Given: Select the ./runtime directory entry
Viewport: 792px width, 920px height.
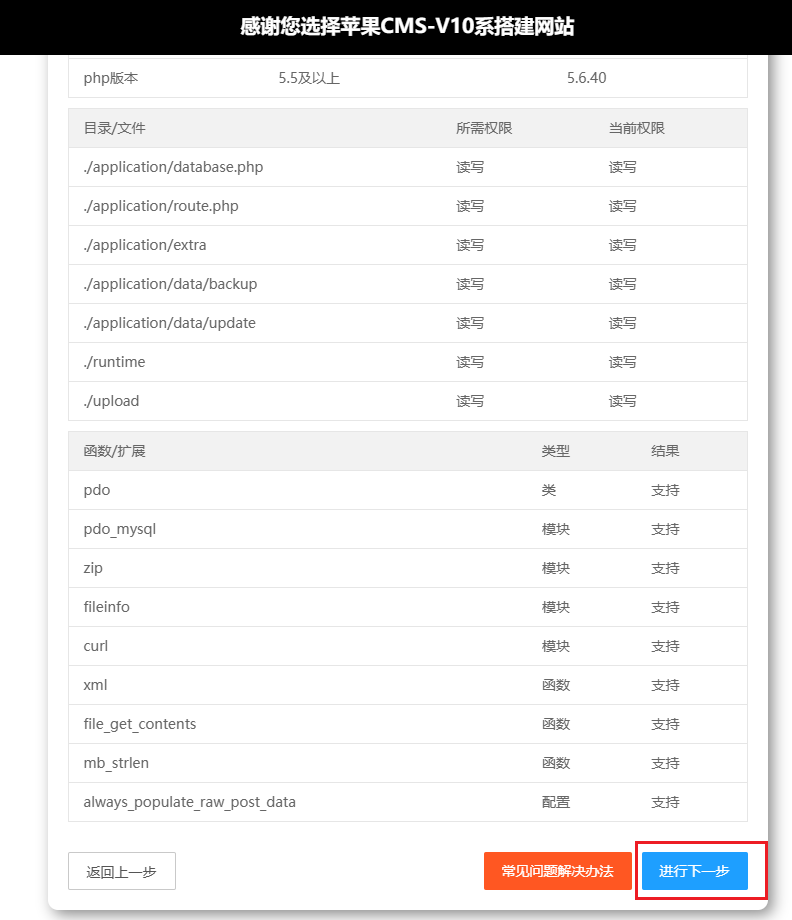Looking at the screenshot, I should 114,362.
